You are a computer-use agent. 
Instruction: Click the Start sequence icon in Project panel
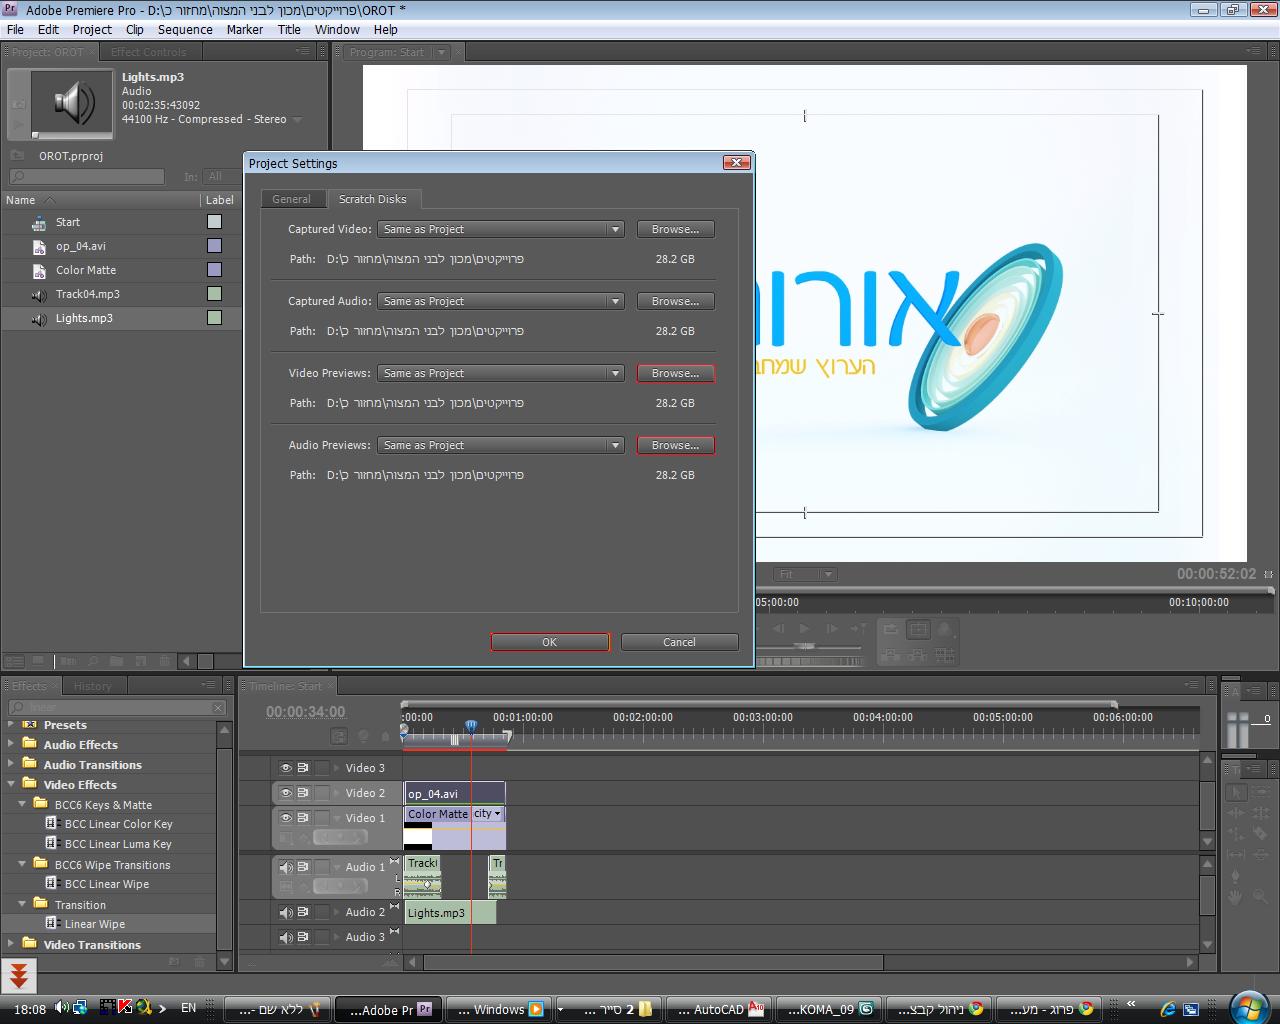pos(39,222)
